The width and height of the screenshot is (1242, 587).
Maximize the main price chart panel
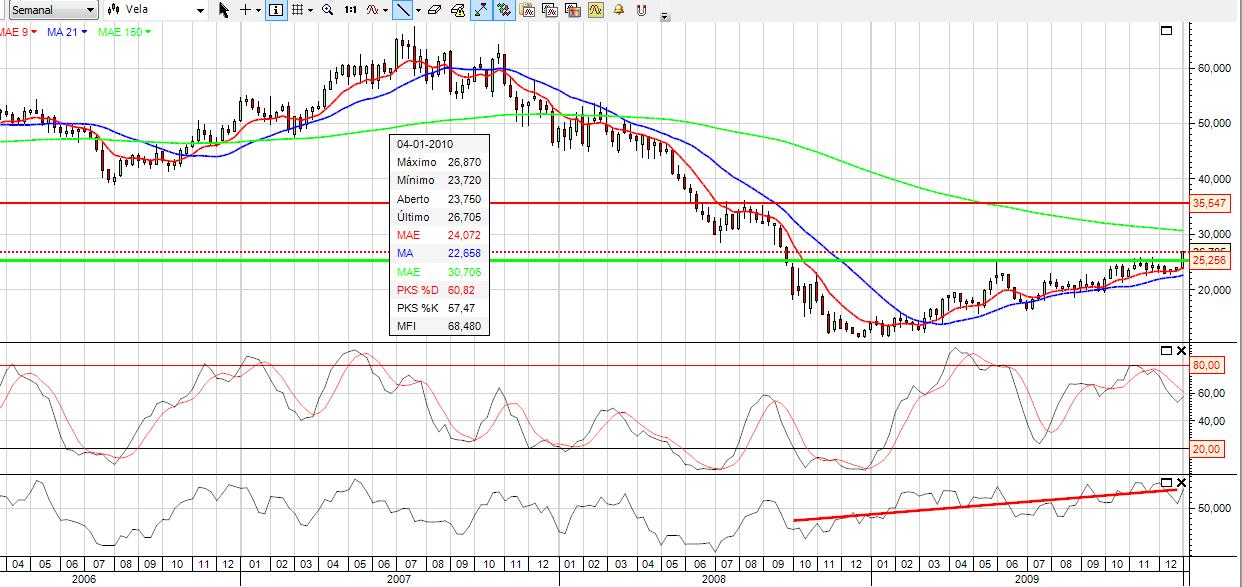coord(1165,31)
